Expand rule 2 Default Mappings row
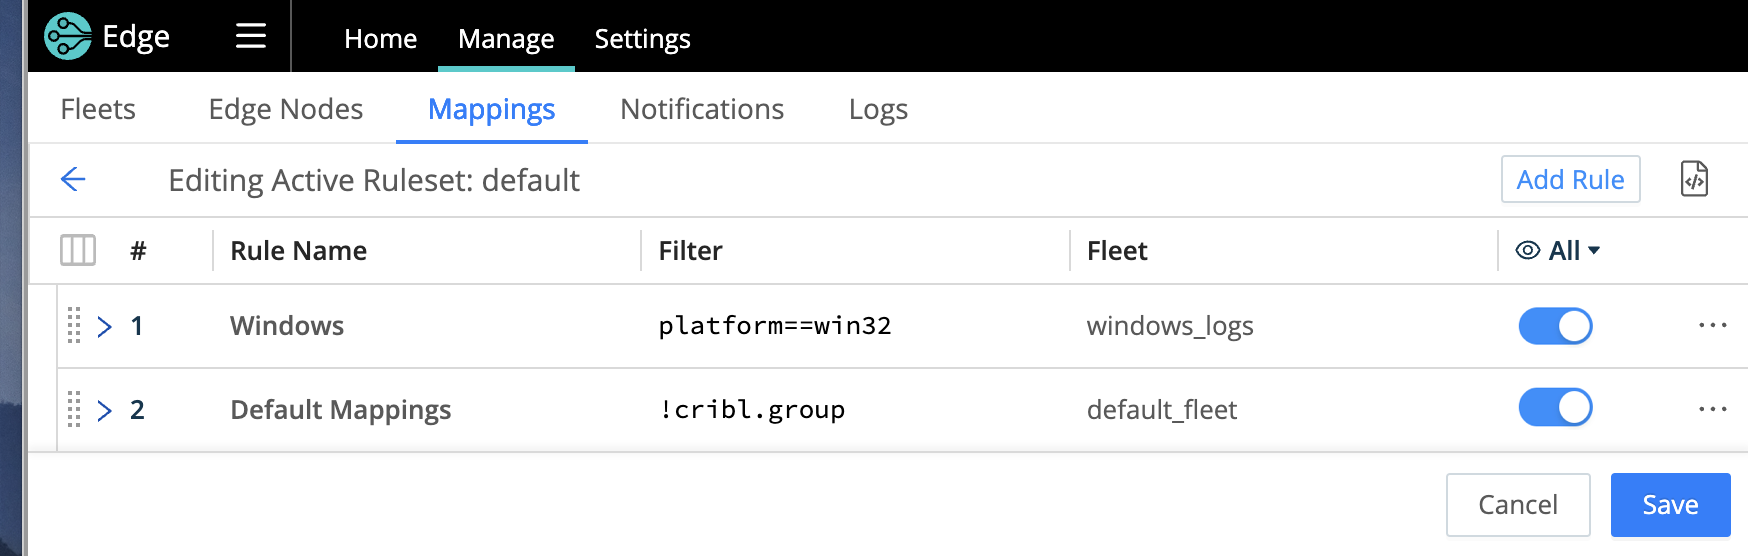This screenshot has height=556, width=1748. pos(104,410)
